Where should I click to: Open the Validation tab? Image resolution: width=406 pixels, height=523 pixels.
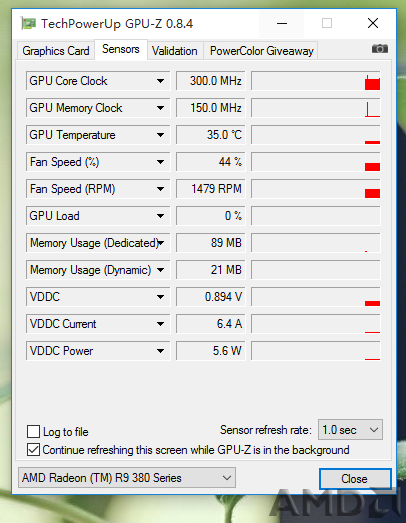coord(175,51)
